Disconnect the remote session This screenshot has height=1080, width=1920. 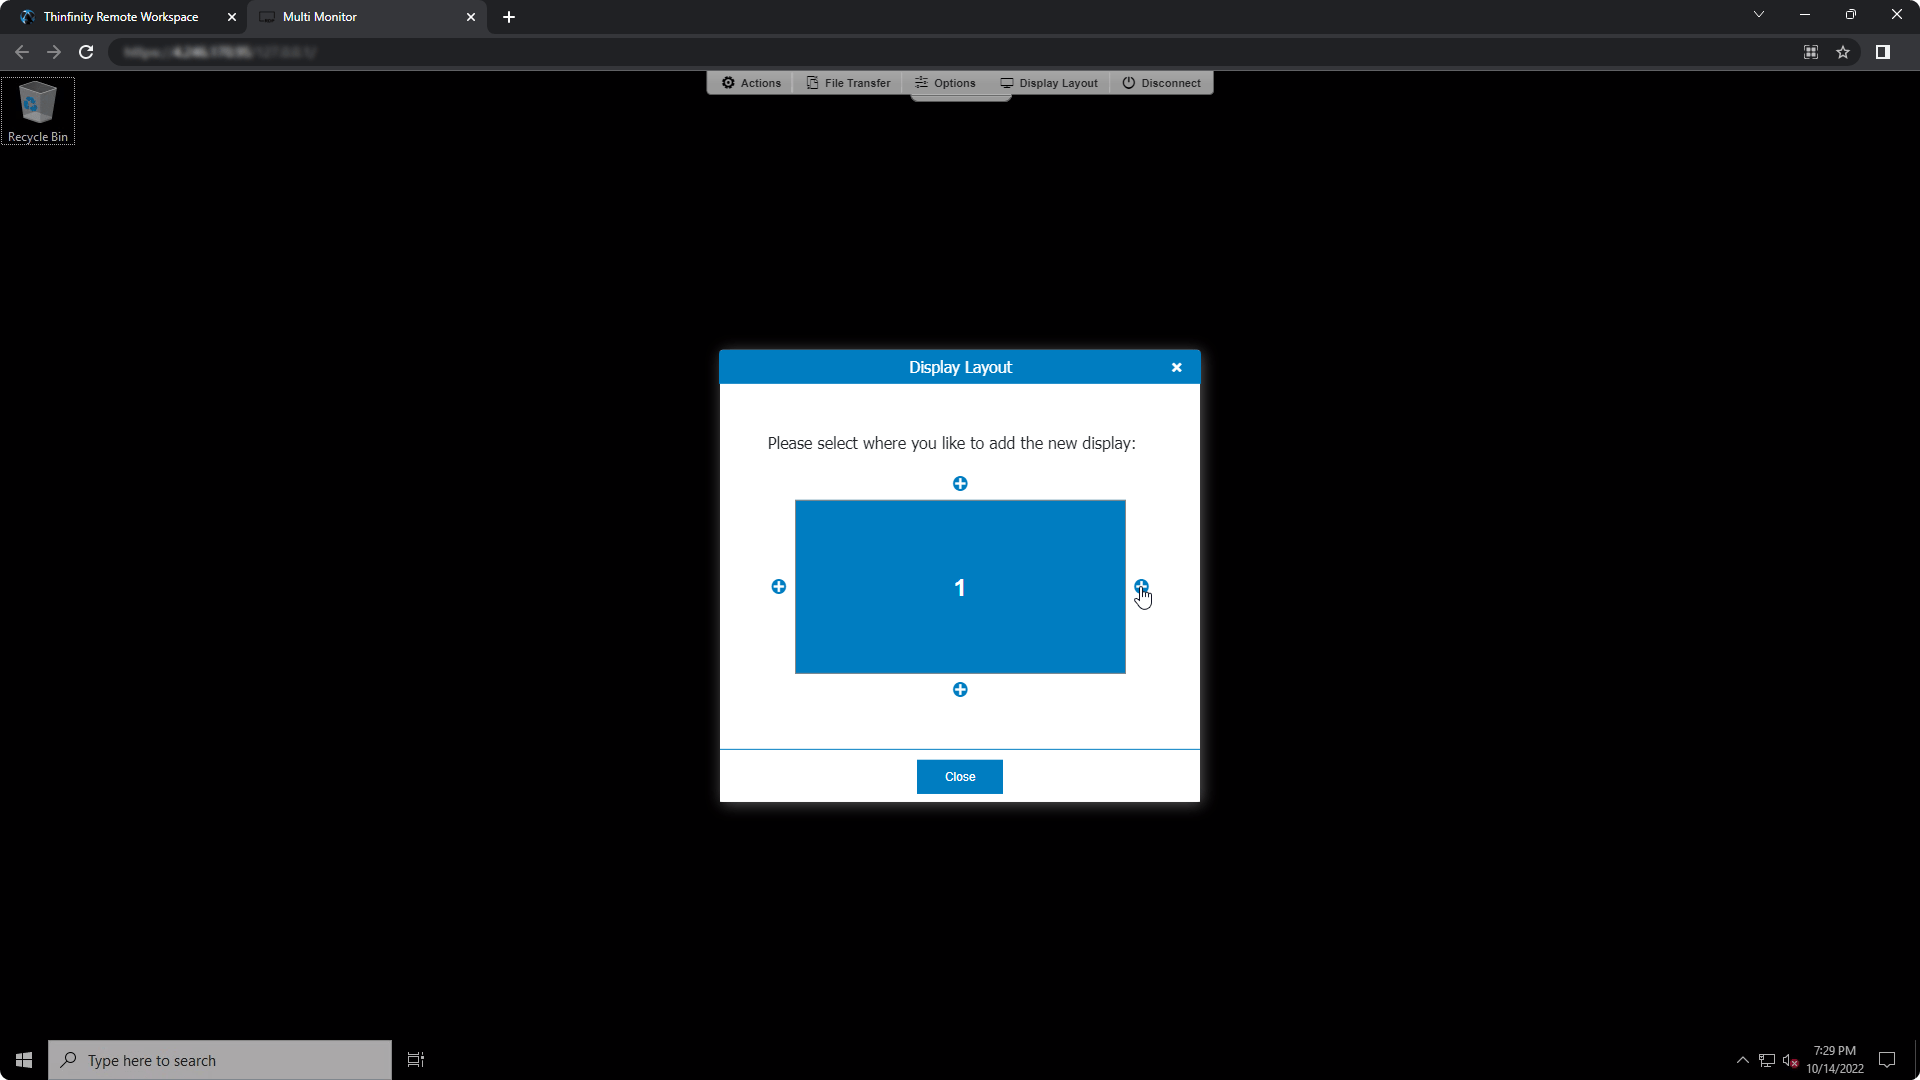tap(1161, 83)
